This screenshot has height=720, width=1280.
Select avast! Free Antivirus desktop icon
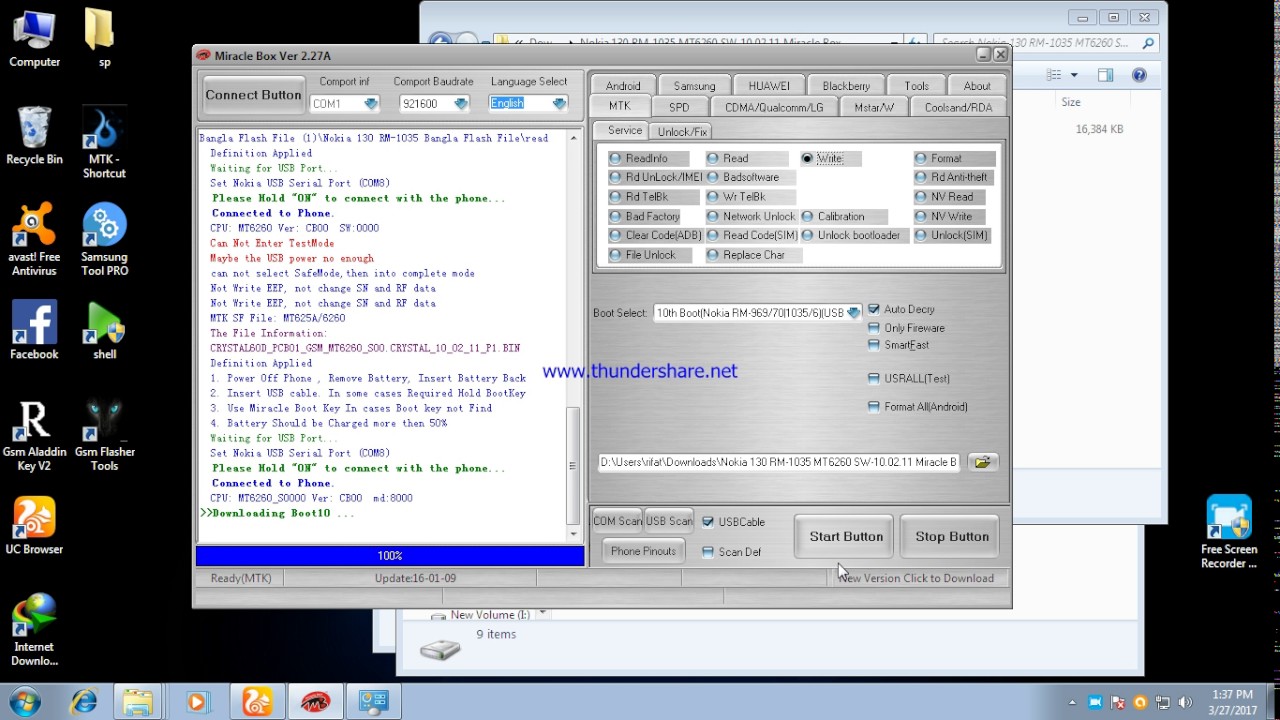click(34, 240)
